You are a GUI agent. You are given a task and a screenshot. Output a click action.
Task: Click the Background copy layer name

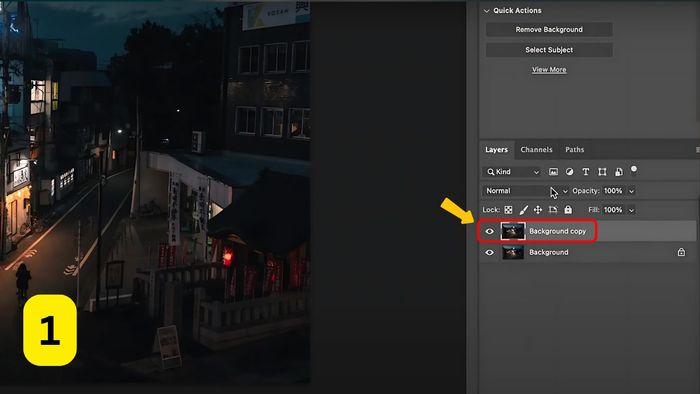pyautogui.click(x=558, y=231)
